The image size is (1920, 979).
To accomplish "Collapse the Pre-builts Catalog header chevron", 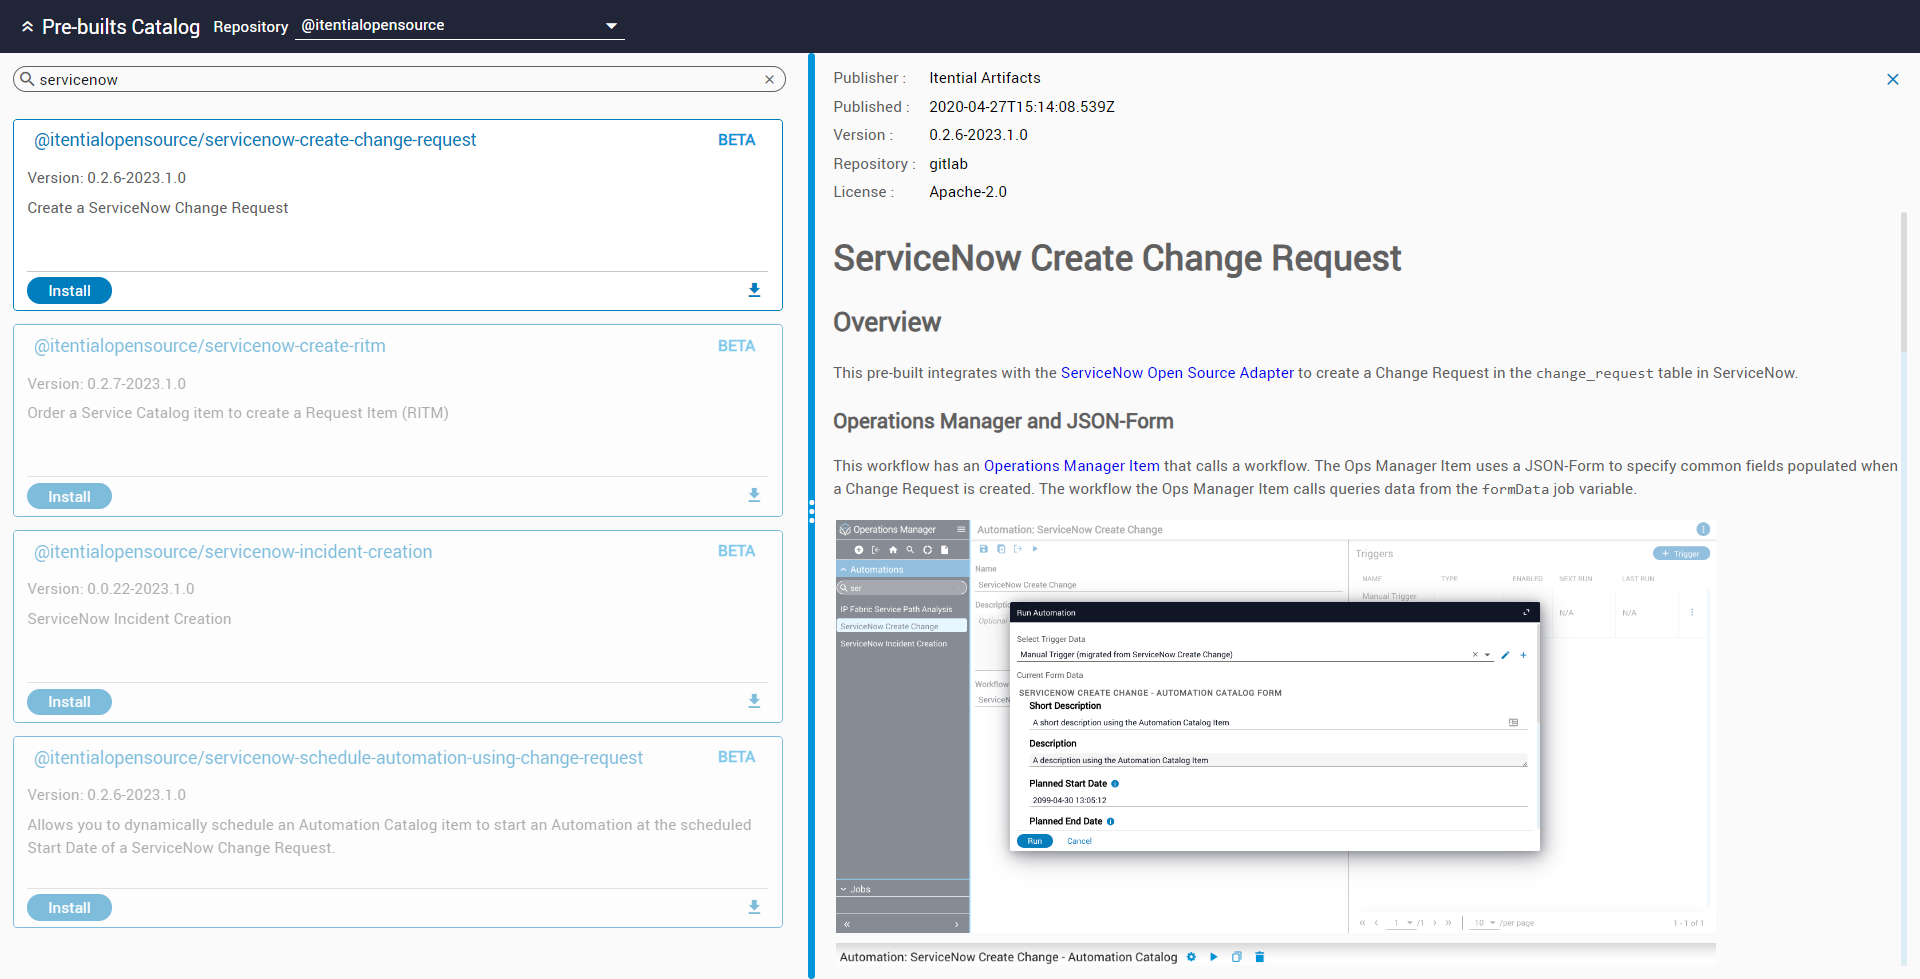I will coord(27,27).
